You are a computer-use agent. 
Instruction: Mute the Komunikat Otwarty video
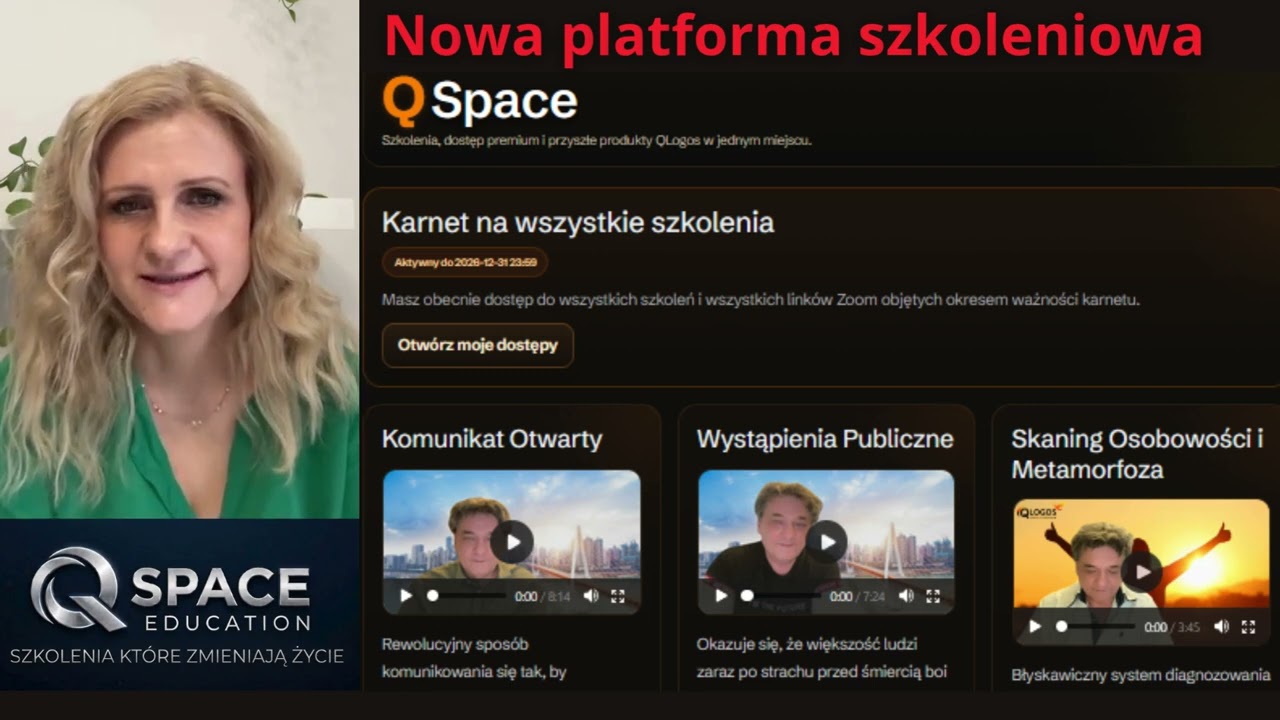(591, 596)
